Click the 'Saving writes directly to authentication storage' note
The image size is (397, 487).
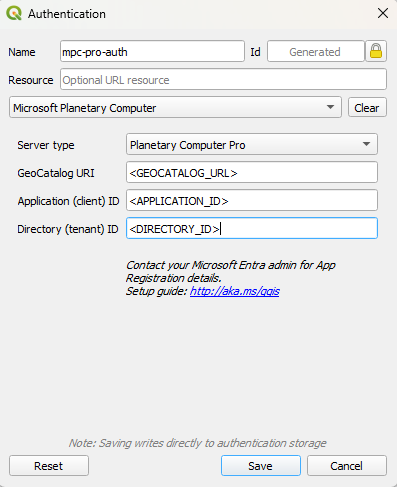(197, 443)
